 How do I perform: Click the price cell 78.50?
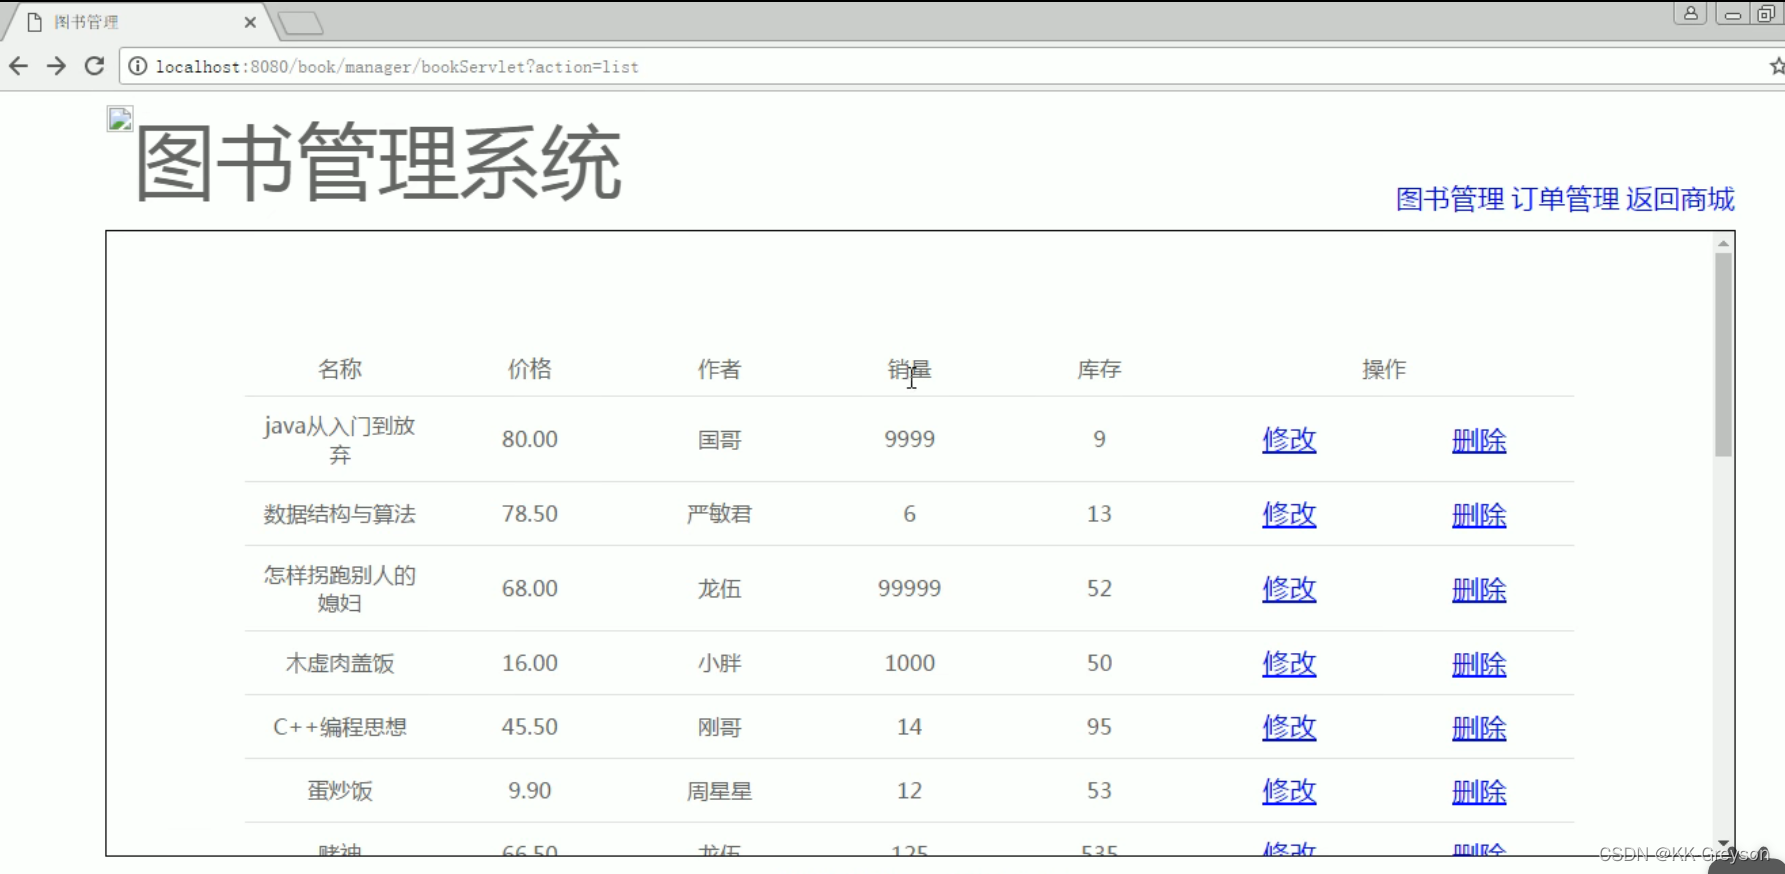click(530, 514)
